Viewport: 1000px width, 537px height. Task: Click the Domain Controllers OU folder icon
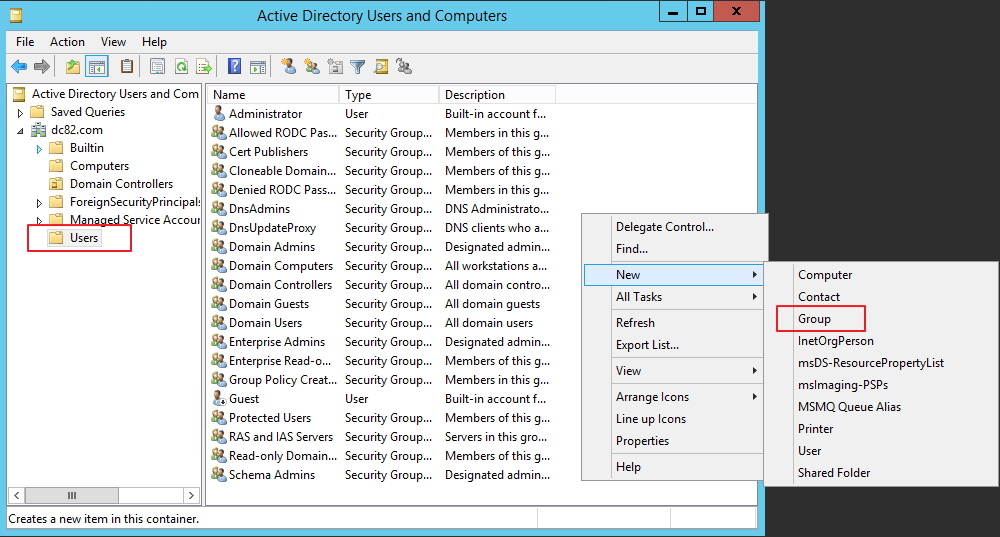point(57,184)
